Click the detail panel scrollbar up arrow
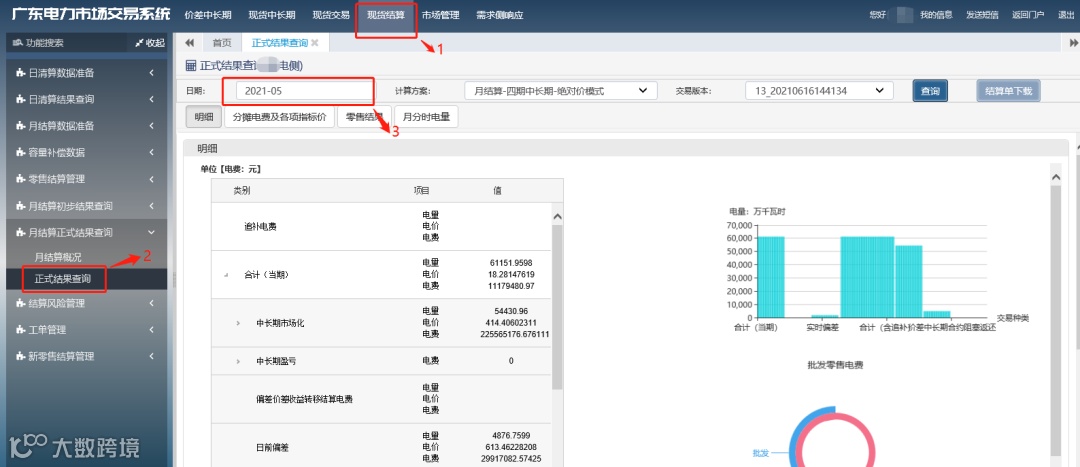Image resolution: width=1080 pixels, height=467 pixels. tap(1055, 178)
